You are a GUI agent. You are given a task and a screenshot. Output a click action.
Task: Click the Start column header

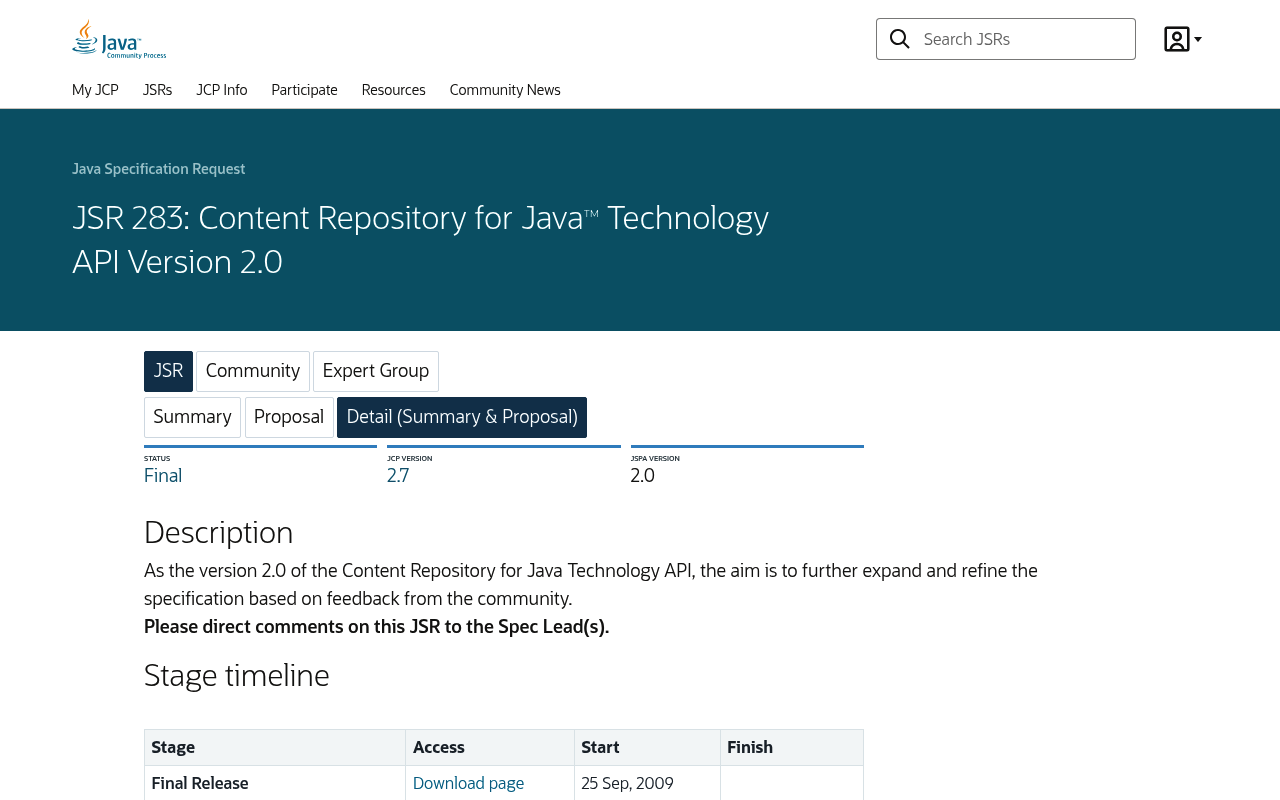647,748
